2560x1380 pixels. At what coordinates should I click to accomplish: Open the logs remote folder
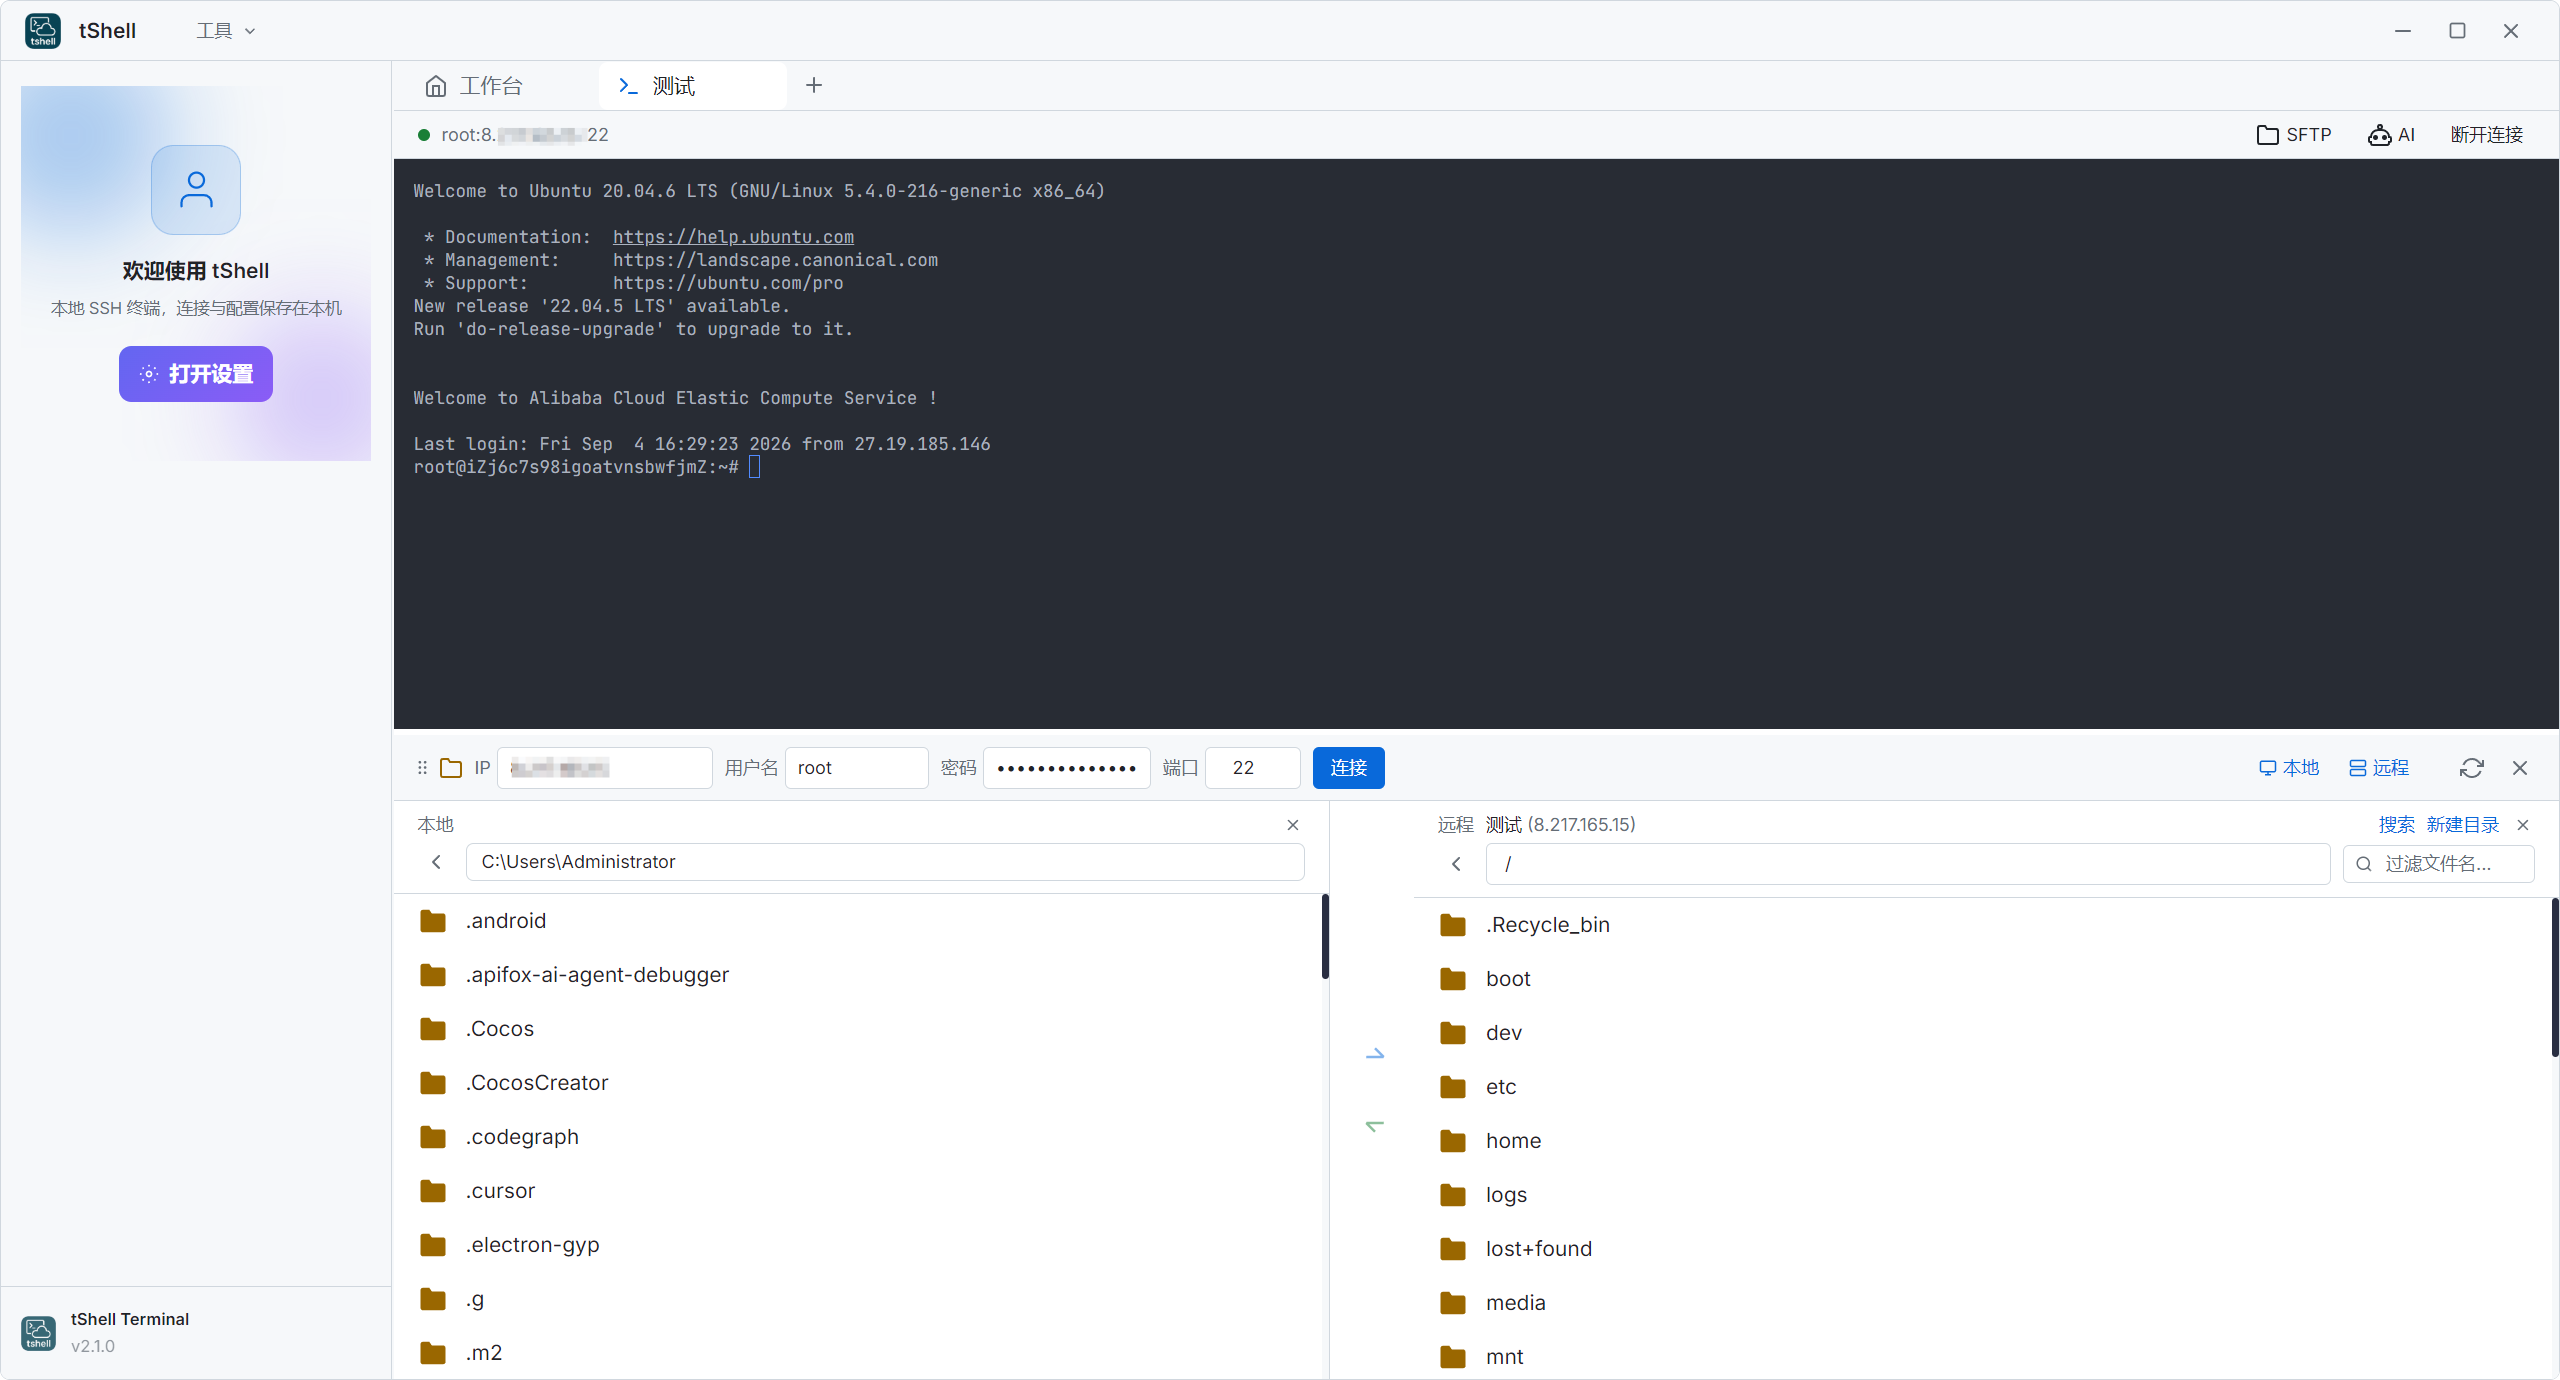click(x=1985, y=1195)
